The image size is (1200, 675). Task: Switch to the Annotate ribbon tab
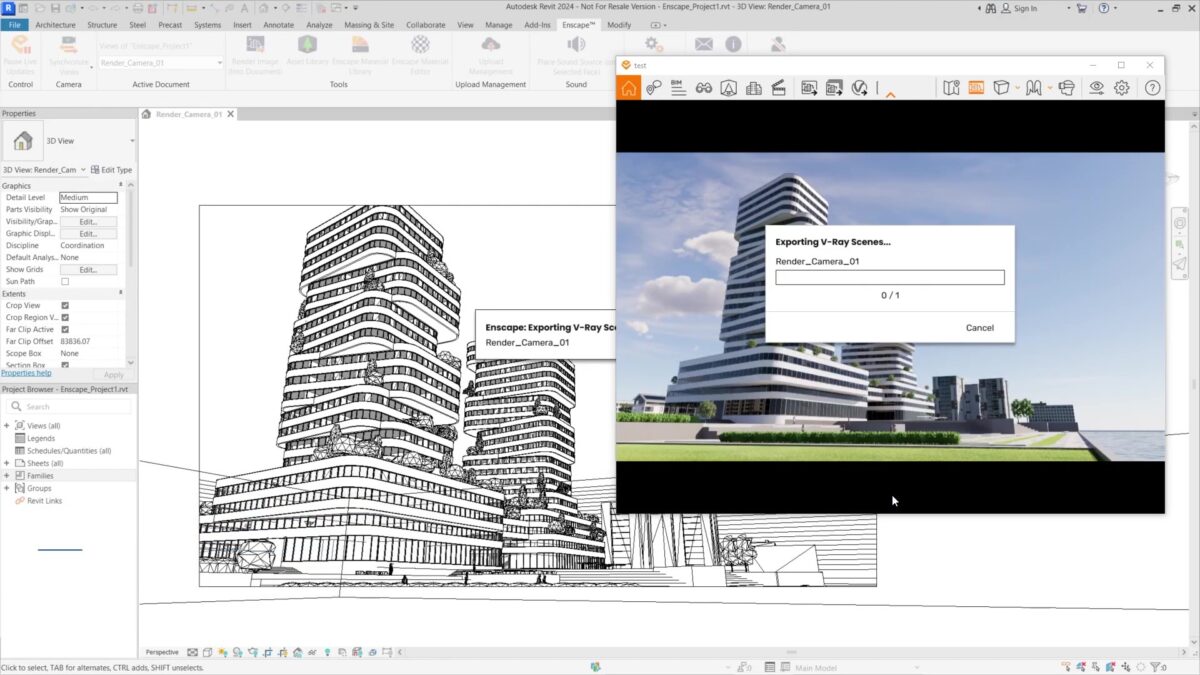click(x=279, y=24)
